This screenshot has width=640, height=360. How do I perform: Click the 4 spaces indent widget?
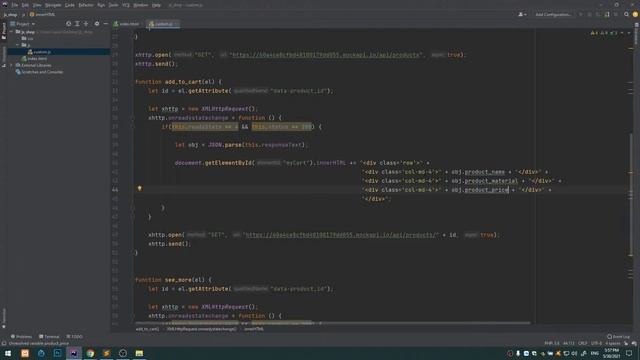pyautogui.click(x=612, y=344)
